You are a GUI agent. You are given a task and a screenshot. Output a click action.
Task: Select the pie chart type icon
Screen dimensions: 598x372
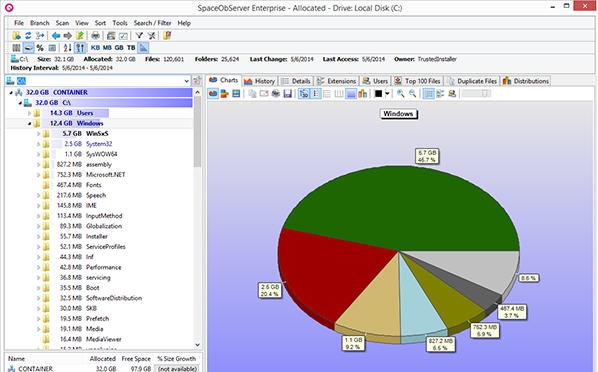213,93
